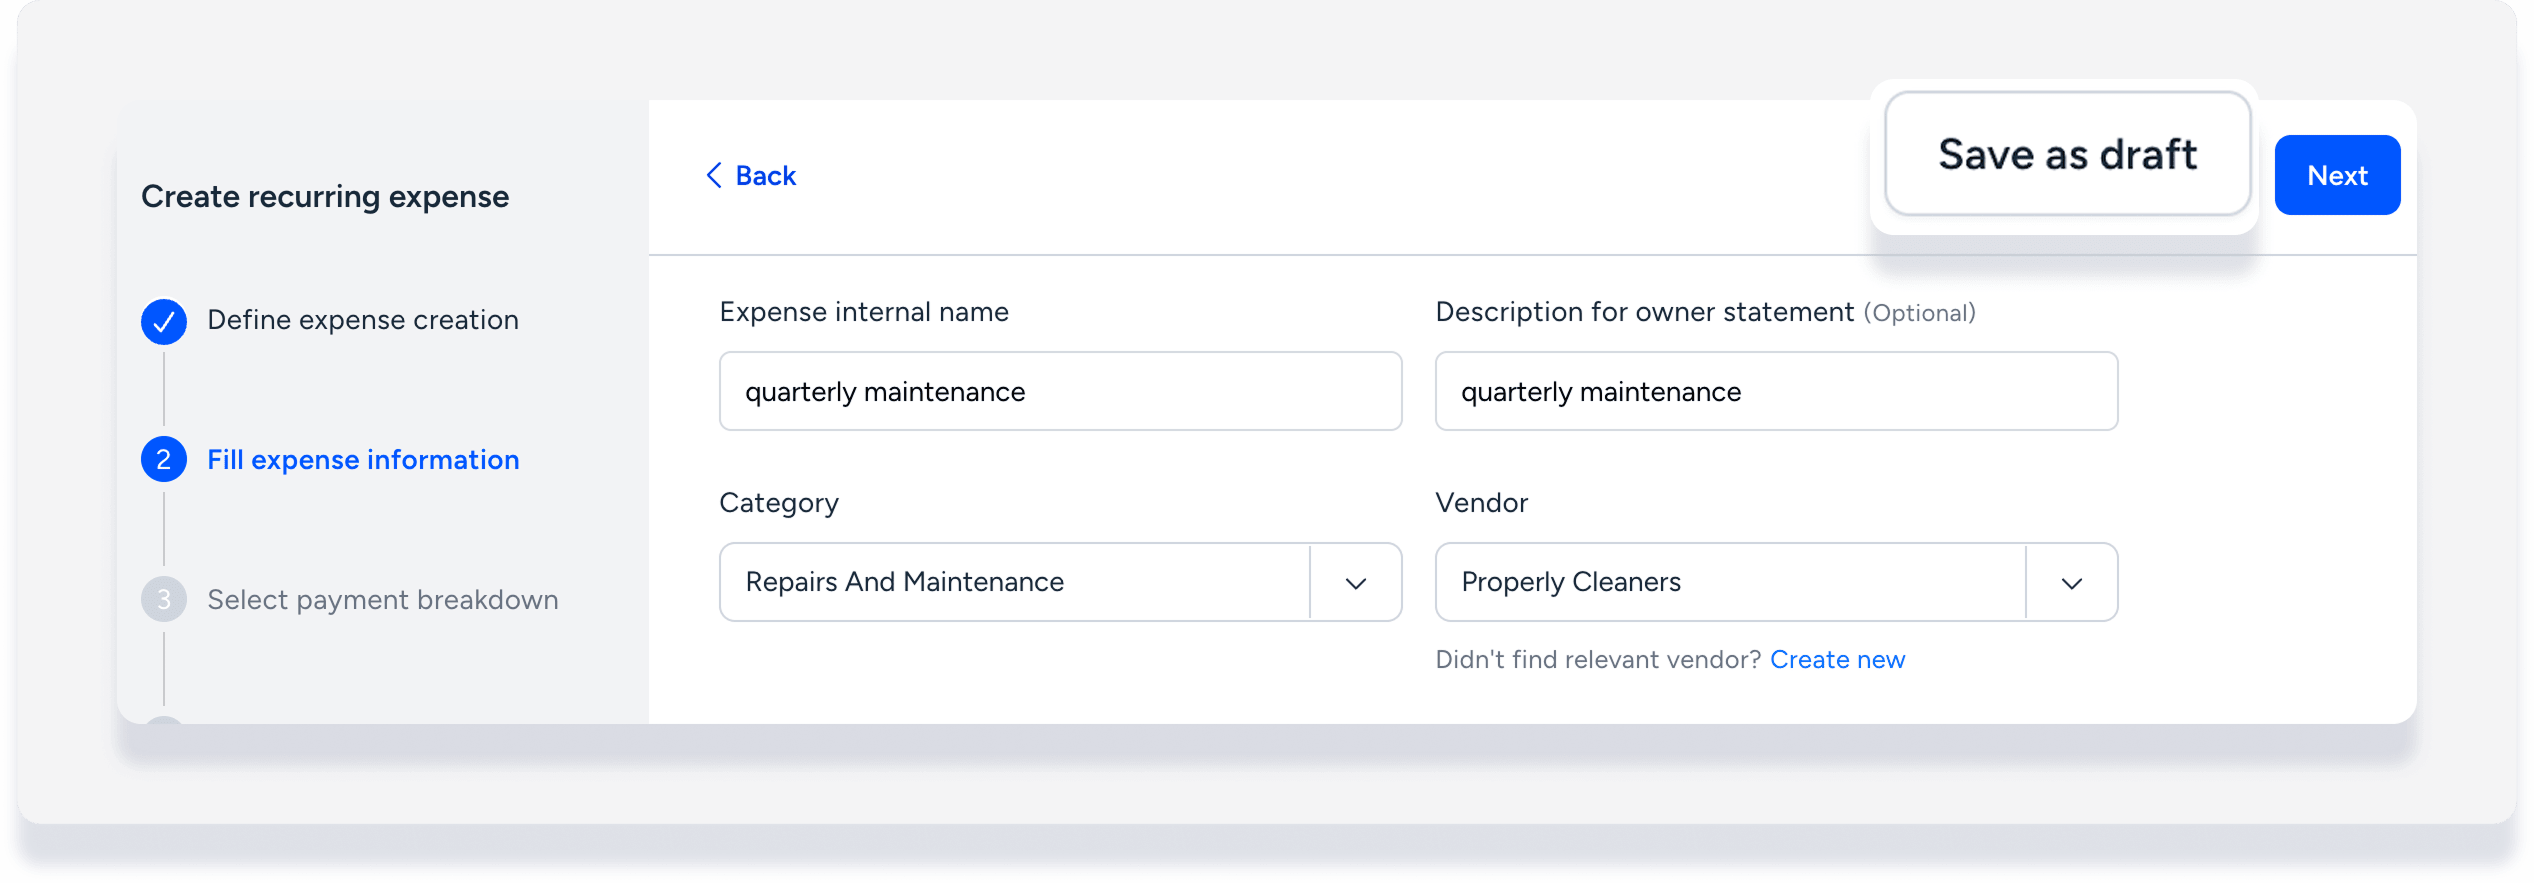Screen dimensions: 2534x883
Task: Open the Repairs And Maintenance category selector
Action: click(x=1014, y=582)
